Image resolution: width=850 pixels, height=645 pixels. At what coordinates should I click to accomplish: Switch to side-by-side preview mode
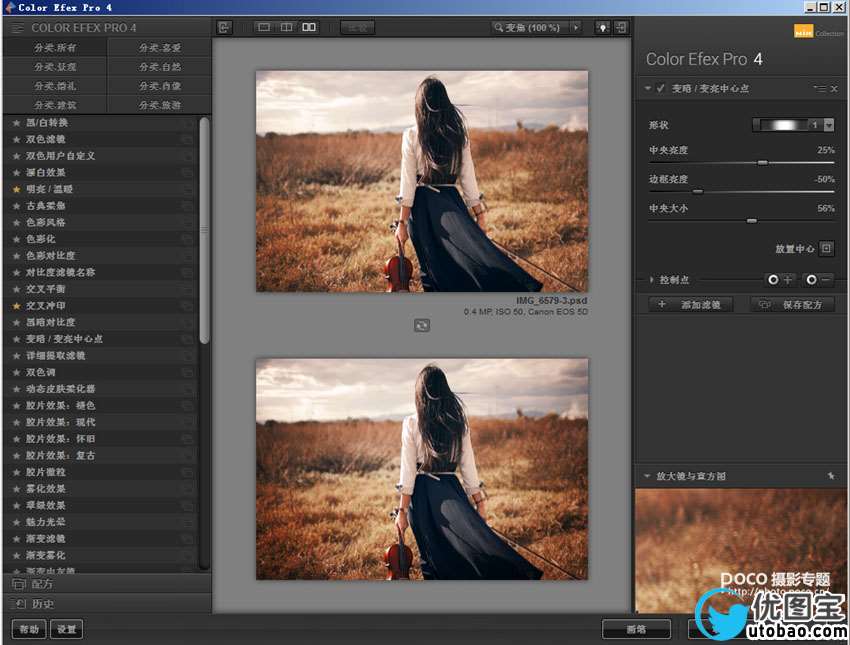point(309,27)
